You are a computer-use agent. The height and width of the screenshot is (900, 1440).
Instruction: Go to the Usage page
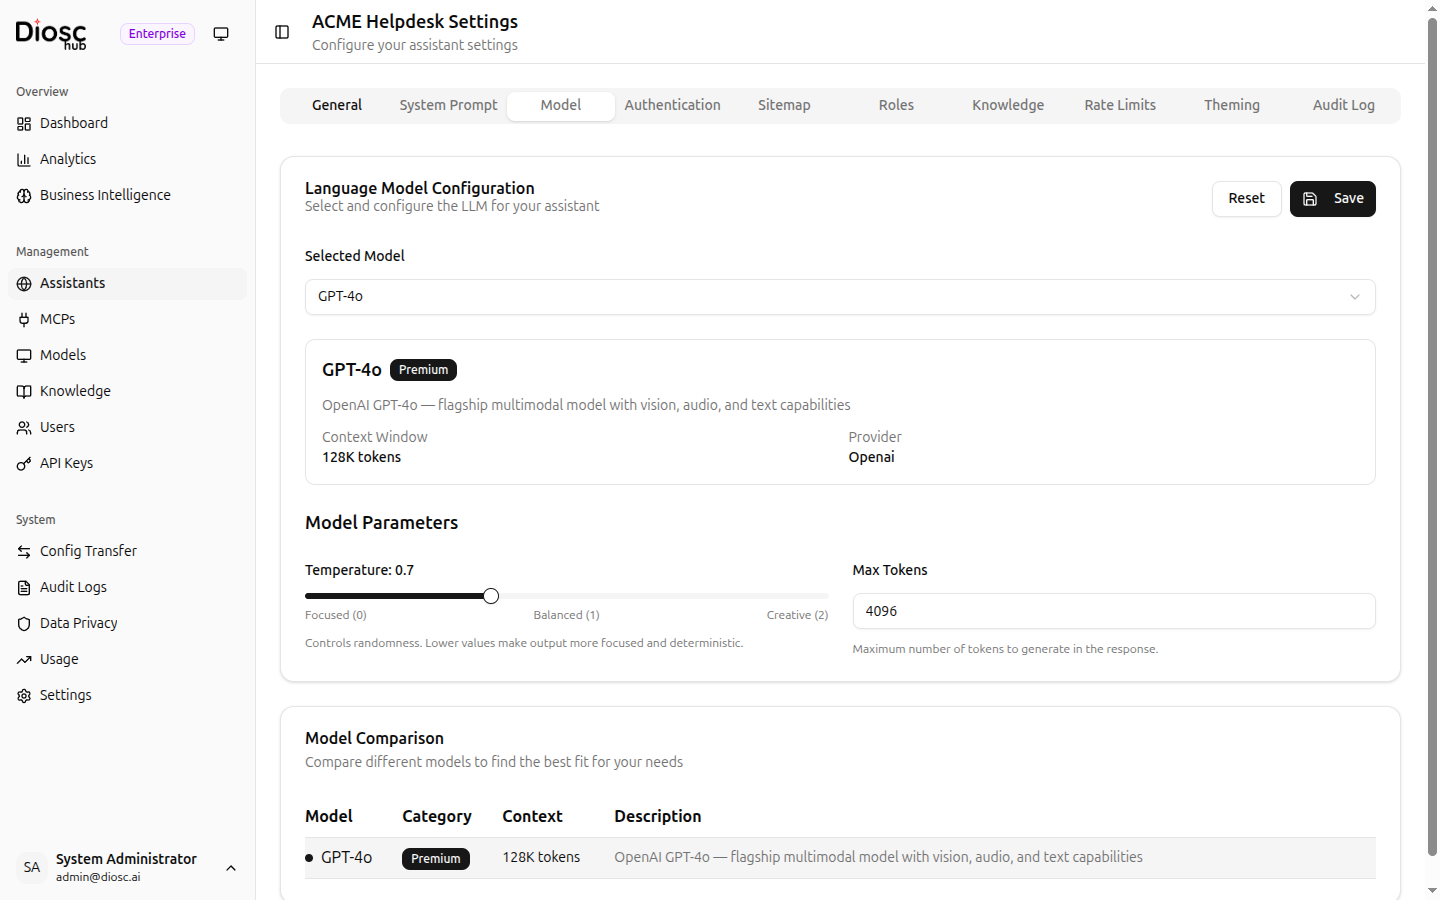click(x=127, y=660)
